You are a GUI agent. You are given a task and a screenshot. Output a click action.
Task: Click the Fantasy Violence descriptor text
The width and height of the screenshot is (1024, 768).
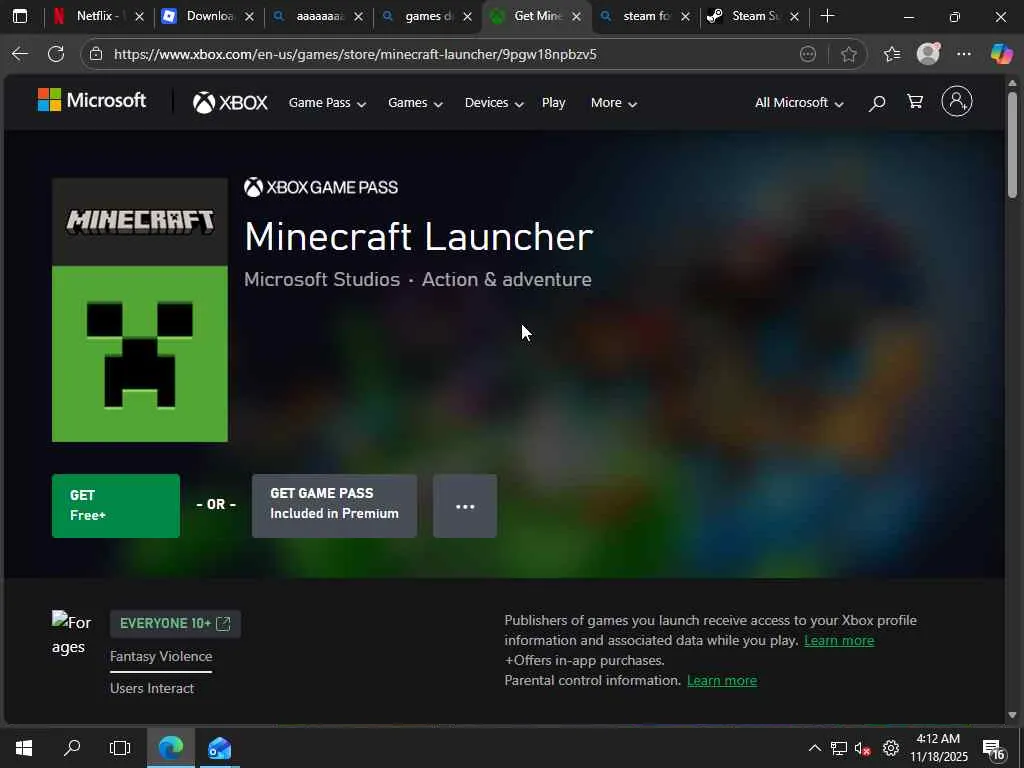click(161, 656)
